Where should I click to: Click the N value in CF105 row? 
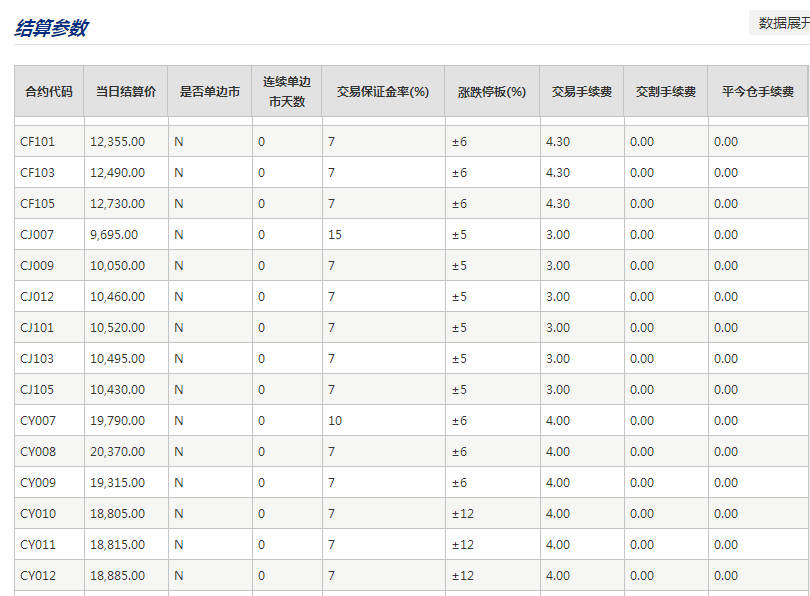click(x=179, y=203)
